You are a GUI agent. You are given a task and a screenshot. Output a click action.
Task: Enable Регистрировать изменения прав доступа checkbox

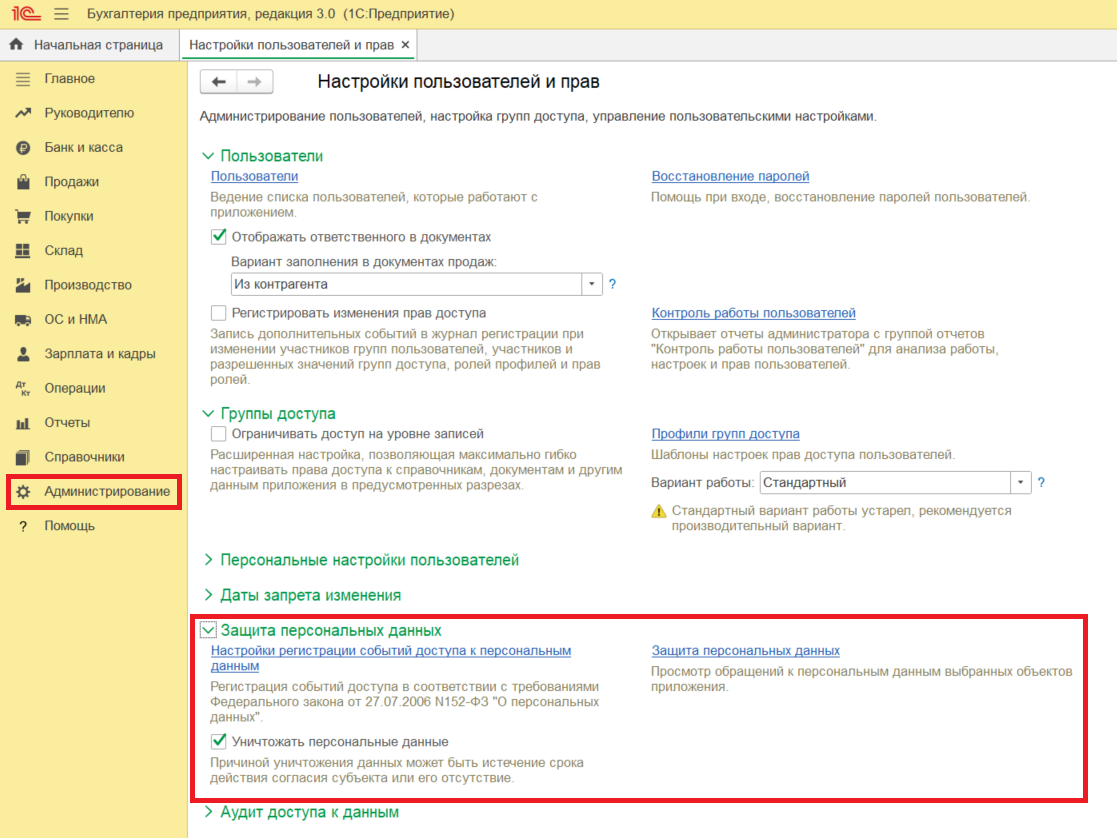[219, 312]
